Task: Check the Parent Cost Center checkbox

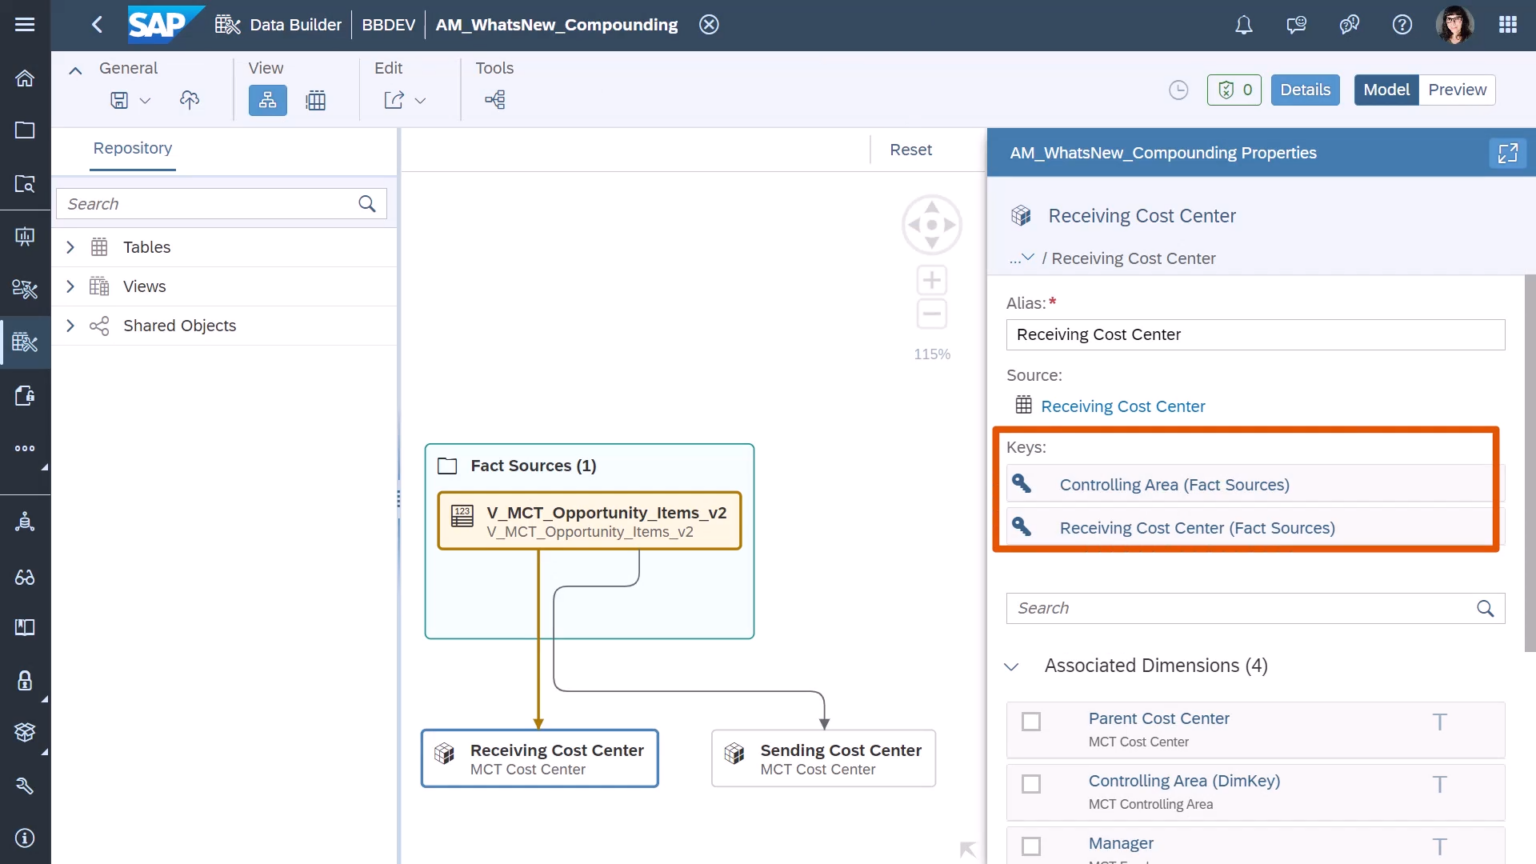Action: tap(1031, 721)
